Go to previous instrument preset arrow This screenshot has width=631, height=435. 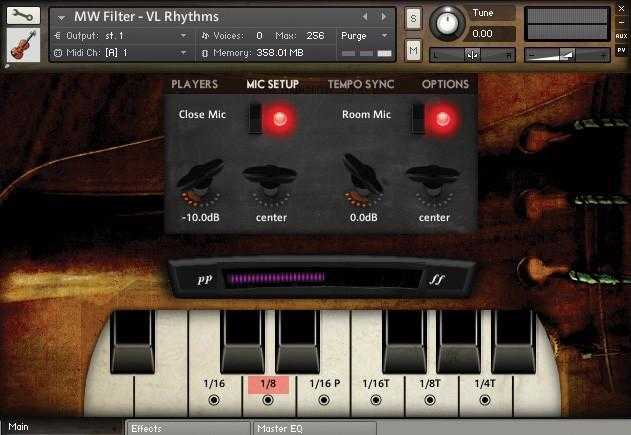pyautogui.click(x=365, y=16)
